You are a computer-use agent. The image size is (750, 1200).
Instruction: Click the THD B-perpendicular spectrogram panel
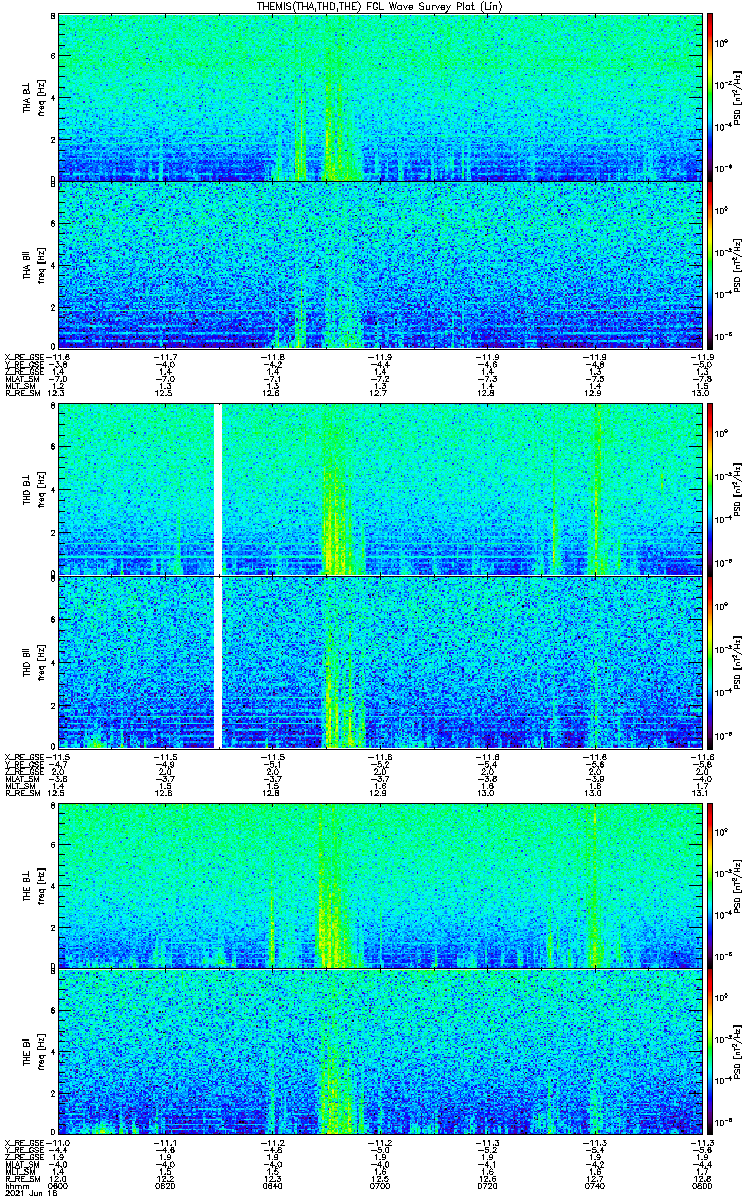click(380, 489)
